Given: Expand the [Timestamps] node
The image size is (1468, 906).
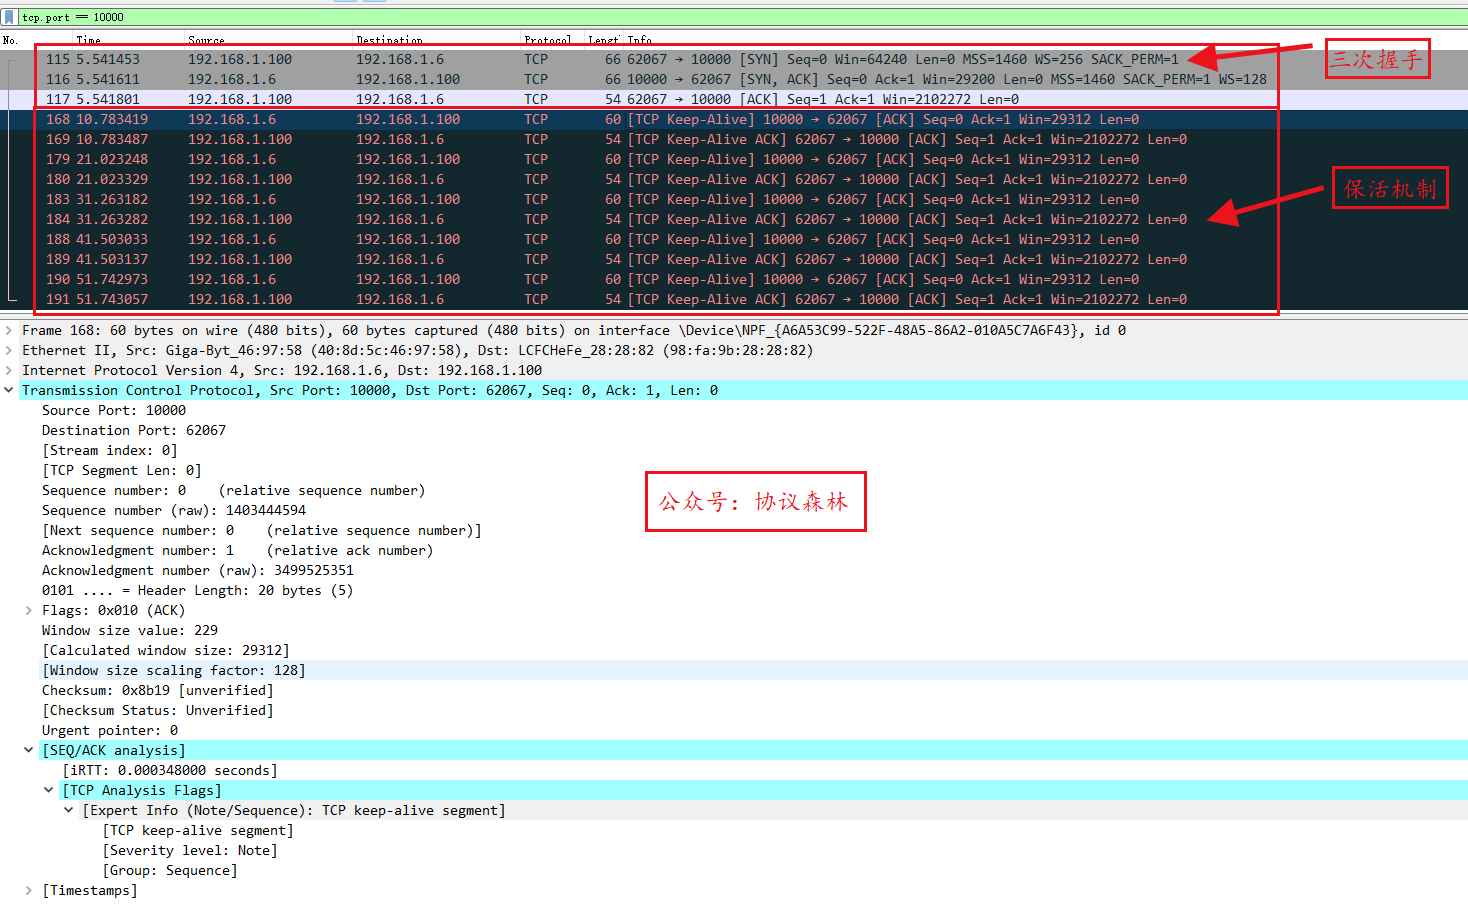Looking at the screenshot, I should point(29,890).
